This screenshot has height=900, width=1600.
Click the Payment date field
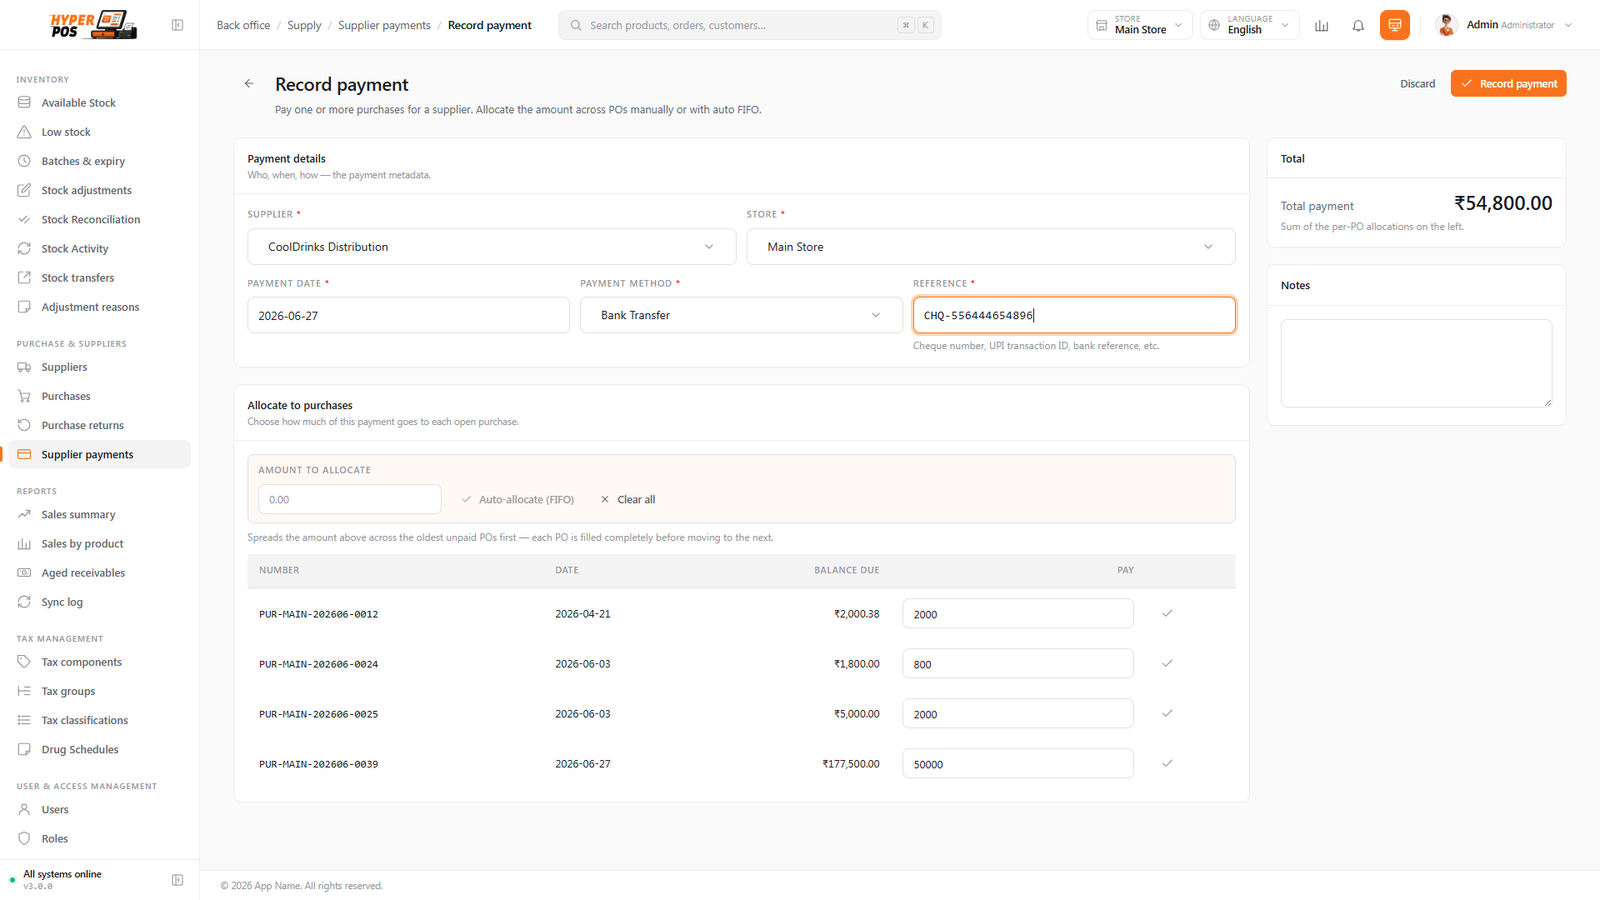click(x=408, y=315)
